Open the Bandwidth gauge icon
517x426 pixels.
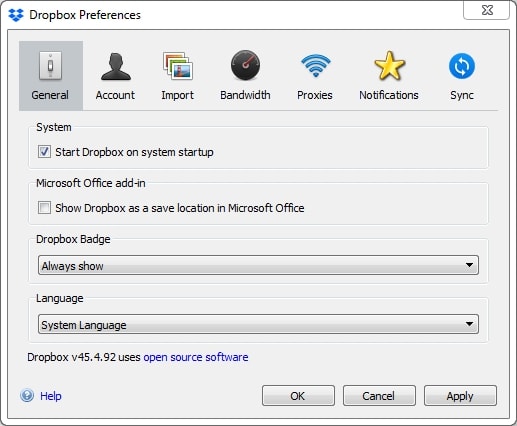point(245,65)
